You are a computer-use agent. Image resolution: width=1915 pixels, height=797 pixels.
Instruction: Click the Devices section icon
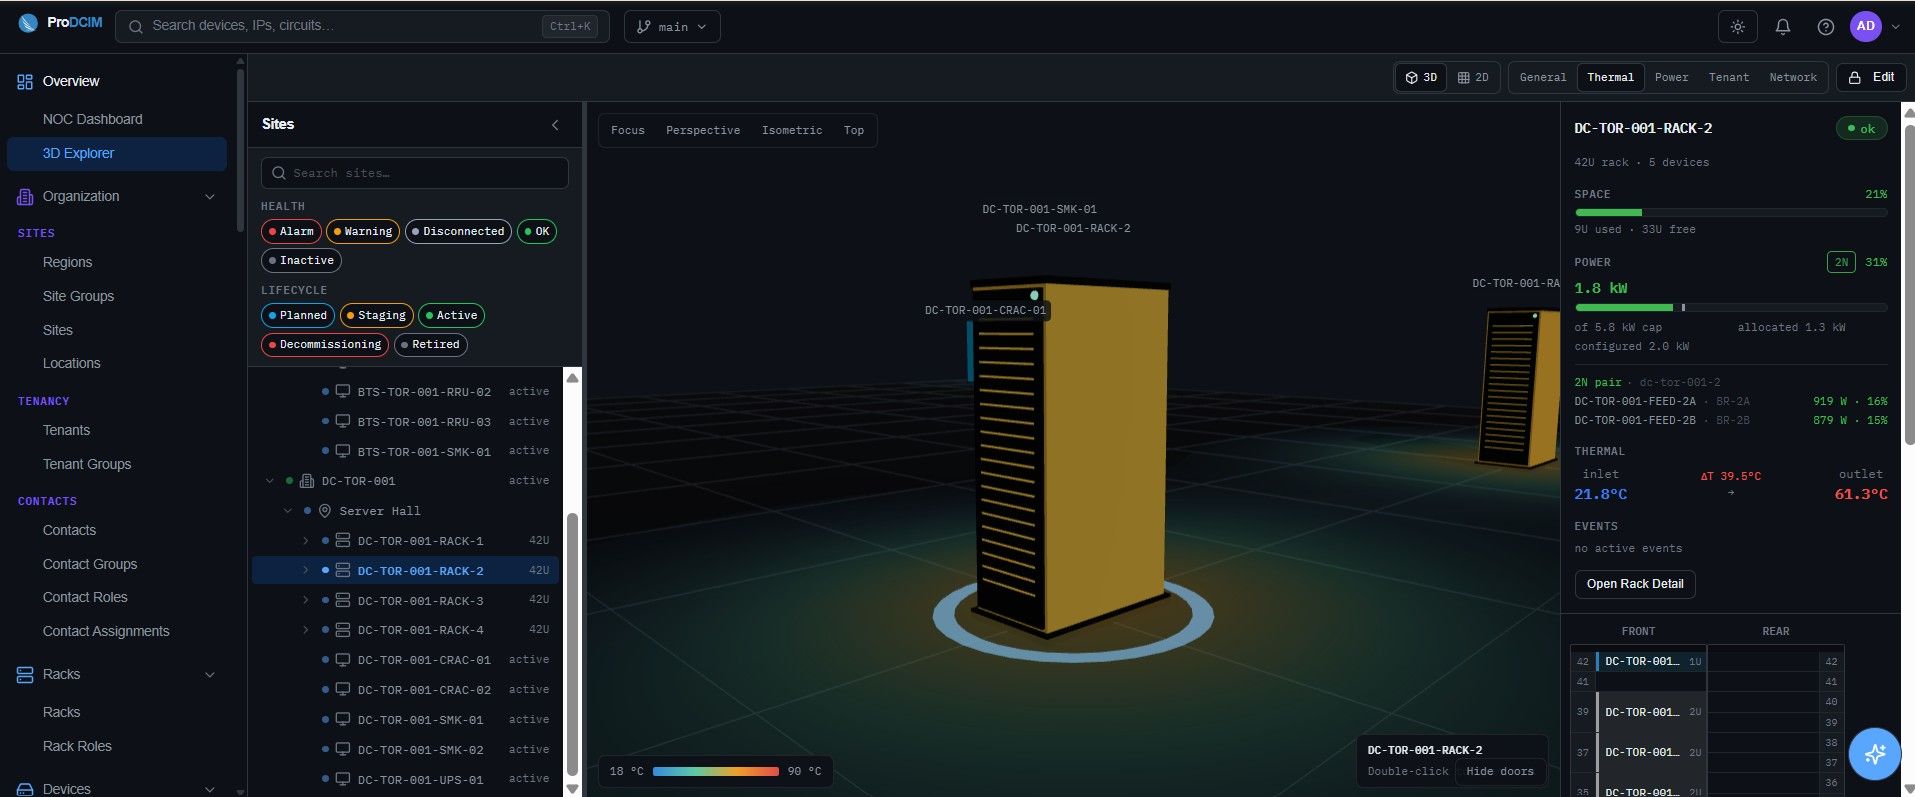25,789
